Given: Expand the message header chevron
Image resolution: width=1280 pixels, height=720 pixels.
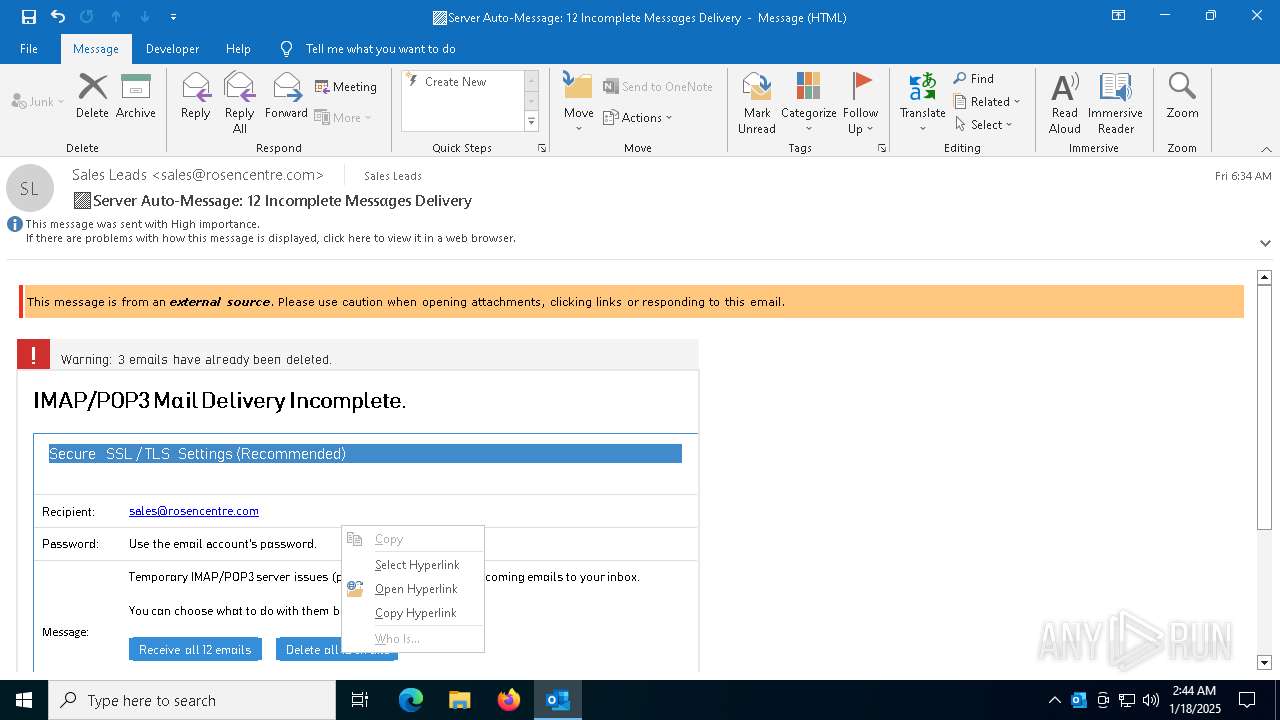Looking at the screenshot, I should [1265, 243].
